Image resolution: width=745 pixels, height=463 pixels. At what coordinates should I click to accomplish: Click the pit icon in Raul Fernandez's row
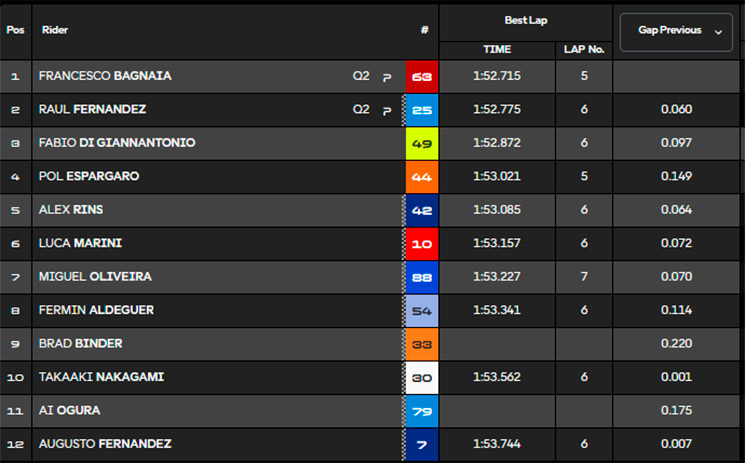(387, 111)
